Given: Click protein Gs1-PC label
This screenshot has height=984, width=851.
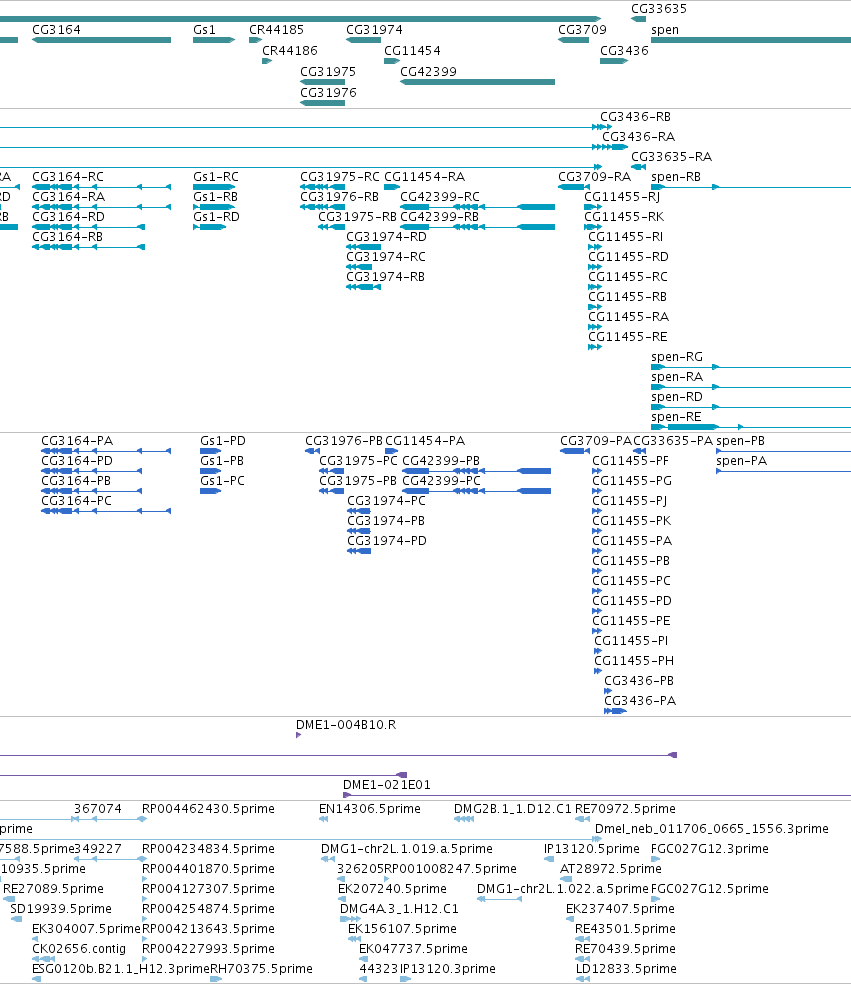Looking at the screenshot, I should coord(222,481).
